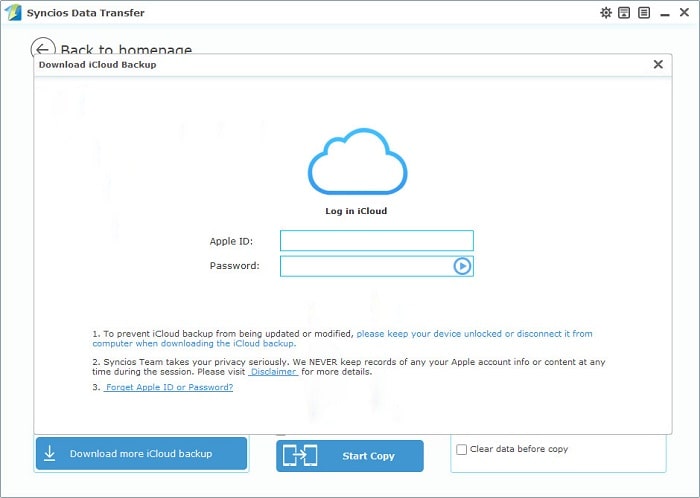Click the Syncios Data Transfer title text
This screenshot has width=700, height=498.
pos(85,13)
